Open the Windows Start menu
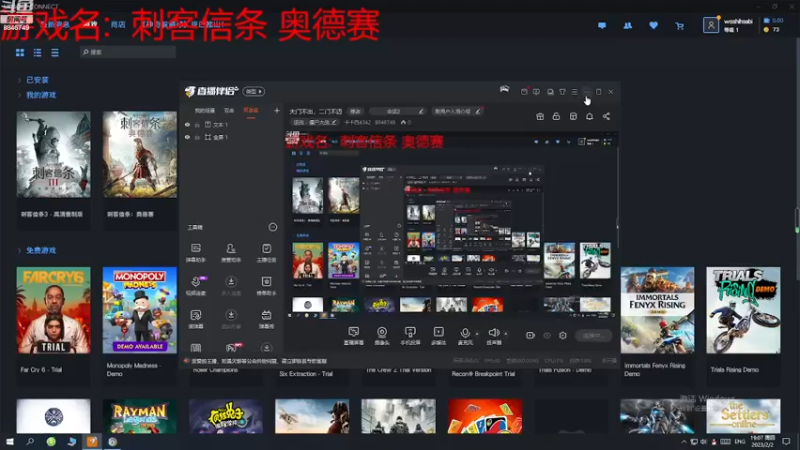Screen dimensions: 800x450 [10, 442]
